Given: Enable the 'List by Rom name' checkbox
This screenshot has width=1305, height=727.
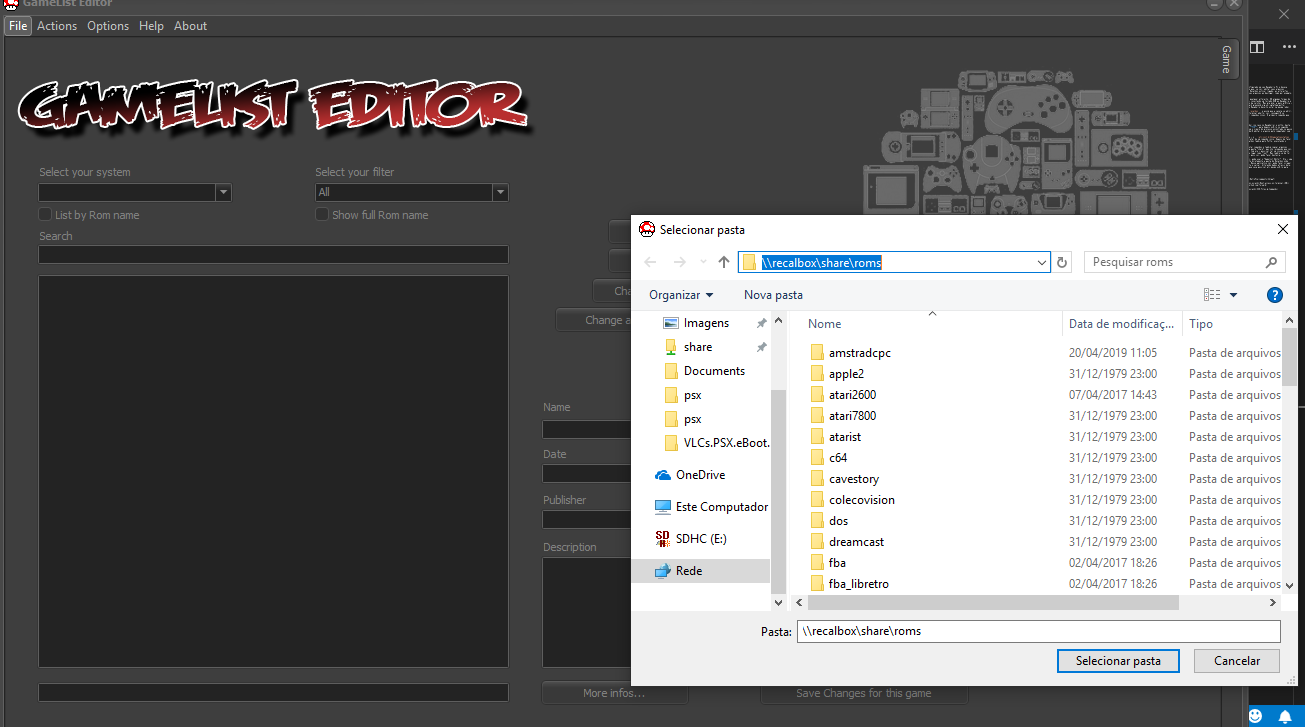Looking at the screenshot, I should 45,215.
